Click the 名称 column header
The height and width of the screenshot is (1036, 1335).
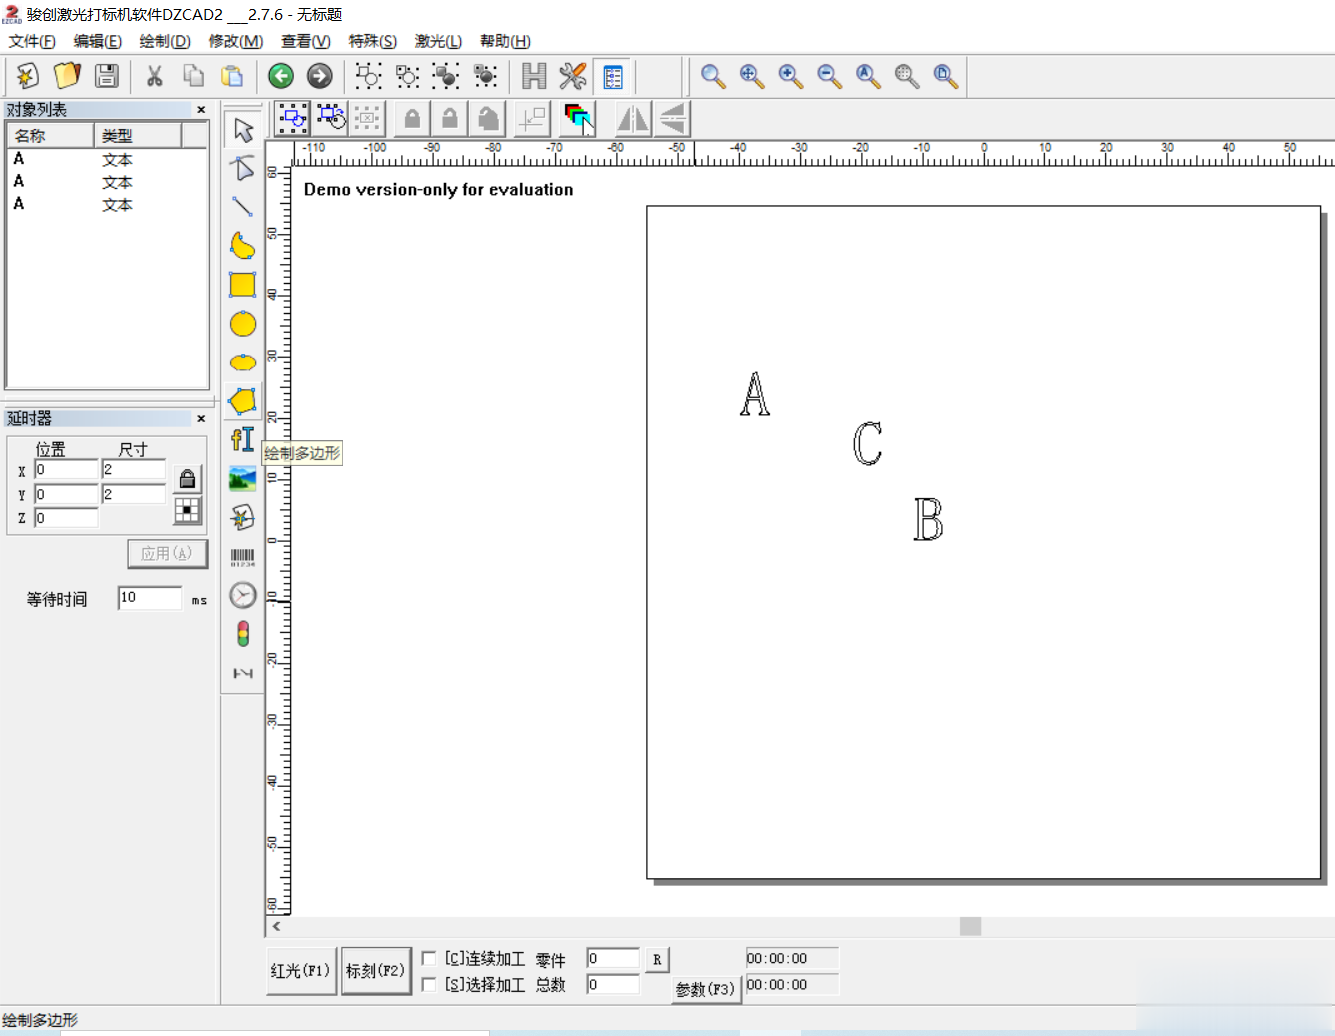point(51,135)
